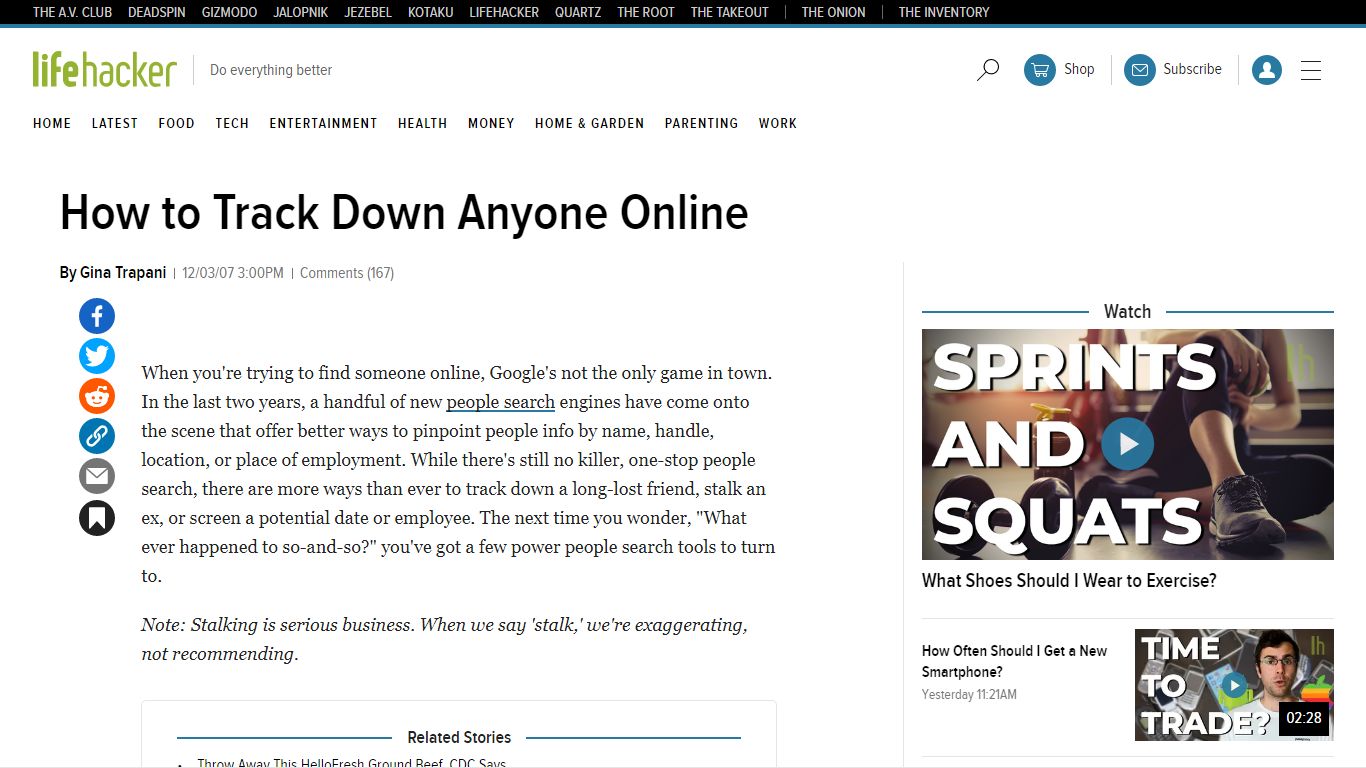Visit QUARTZ network link
Screen dimensions: 1366x768
point(578,12)
